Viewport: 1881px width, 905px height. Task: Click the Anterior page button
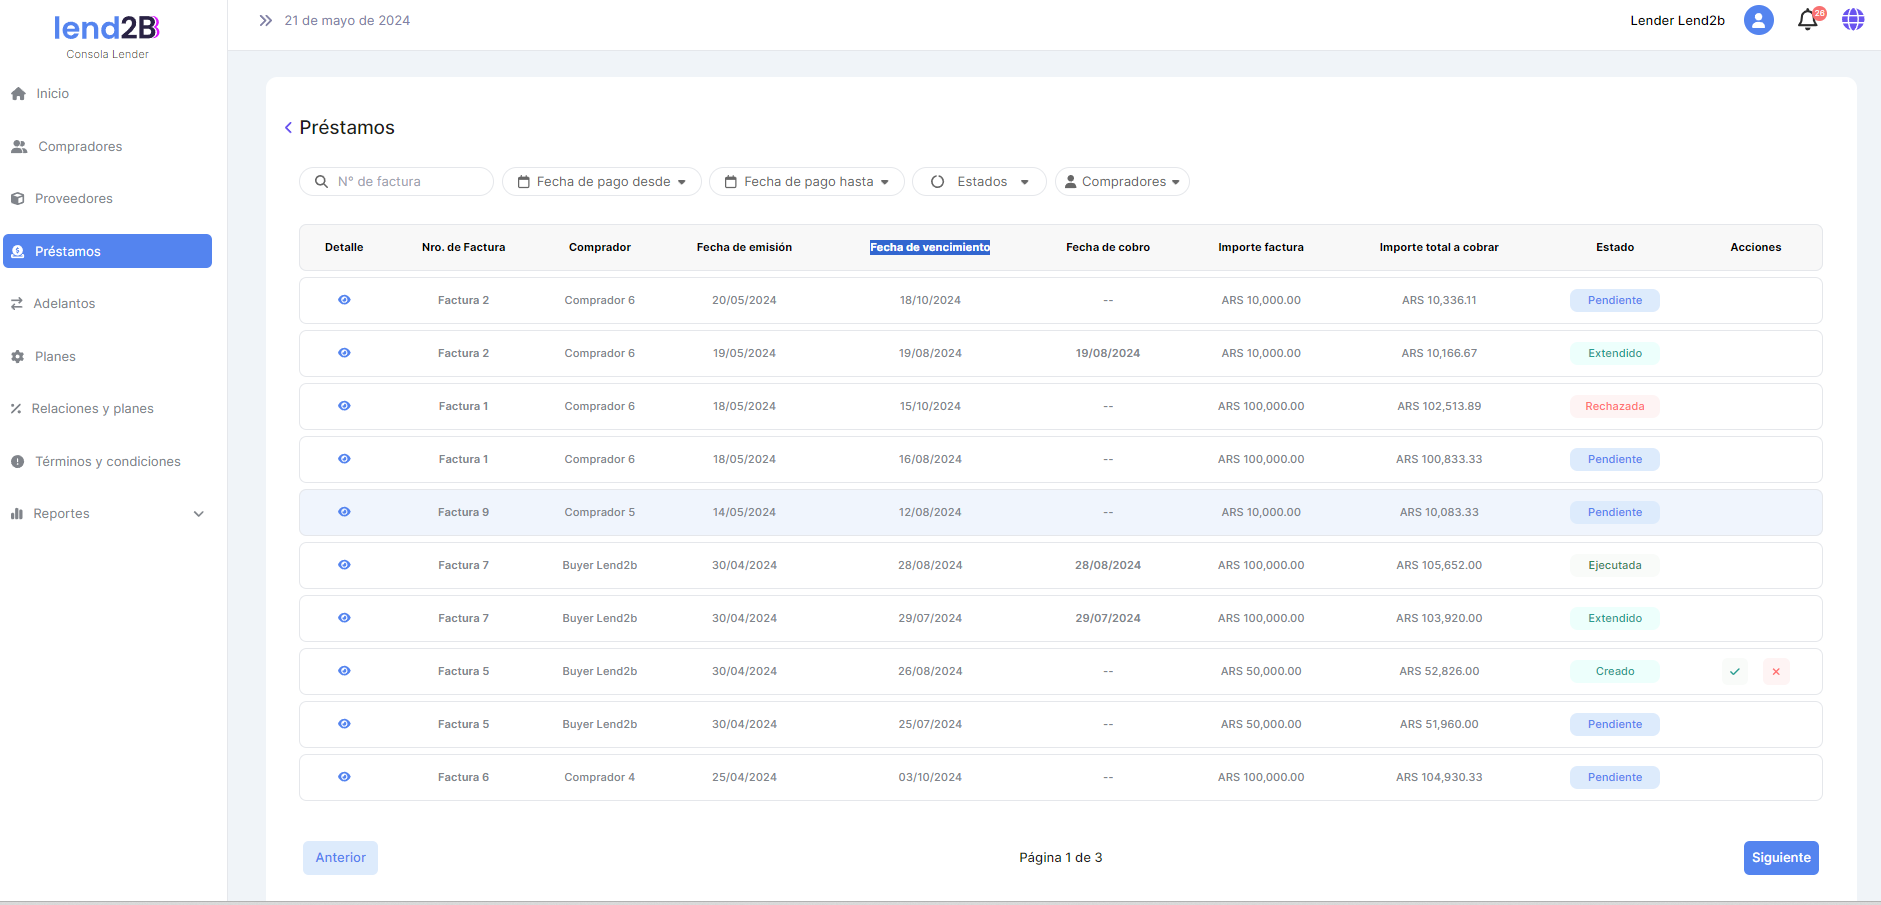point(340,858)
